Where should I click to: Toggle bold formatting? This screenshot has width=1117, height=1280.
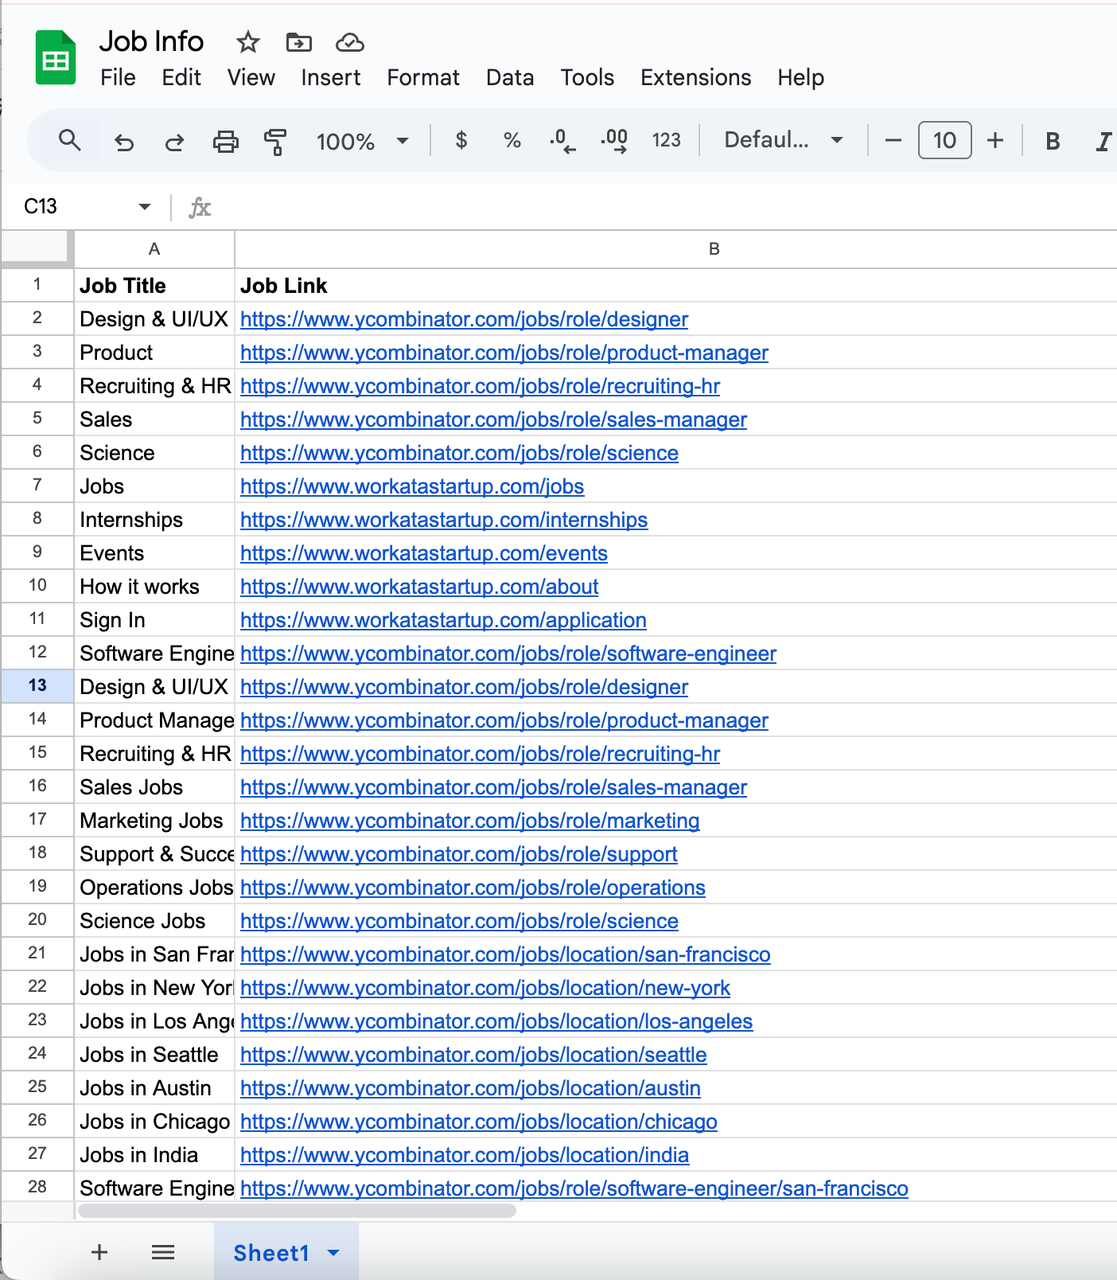[1052, 141]
